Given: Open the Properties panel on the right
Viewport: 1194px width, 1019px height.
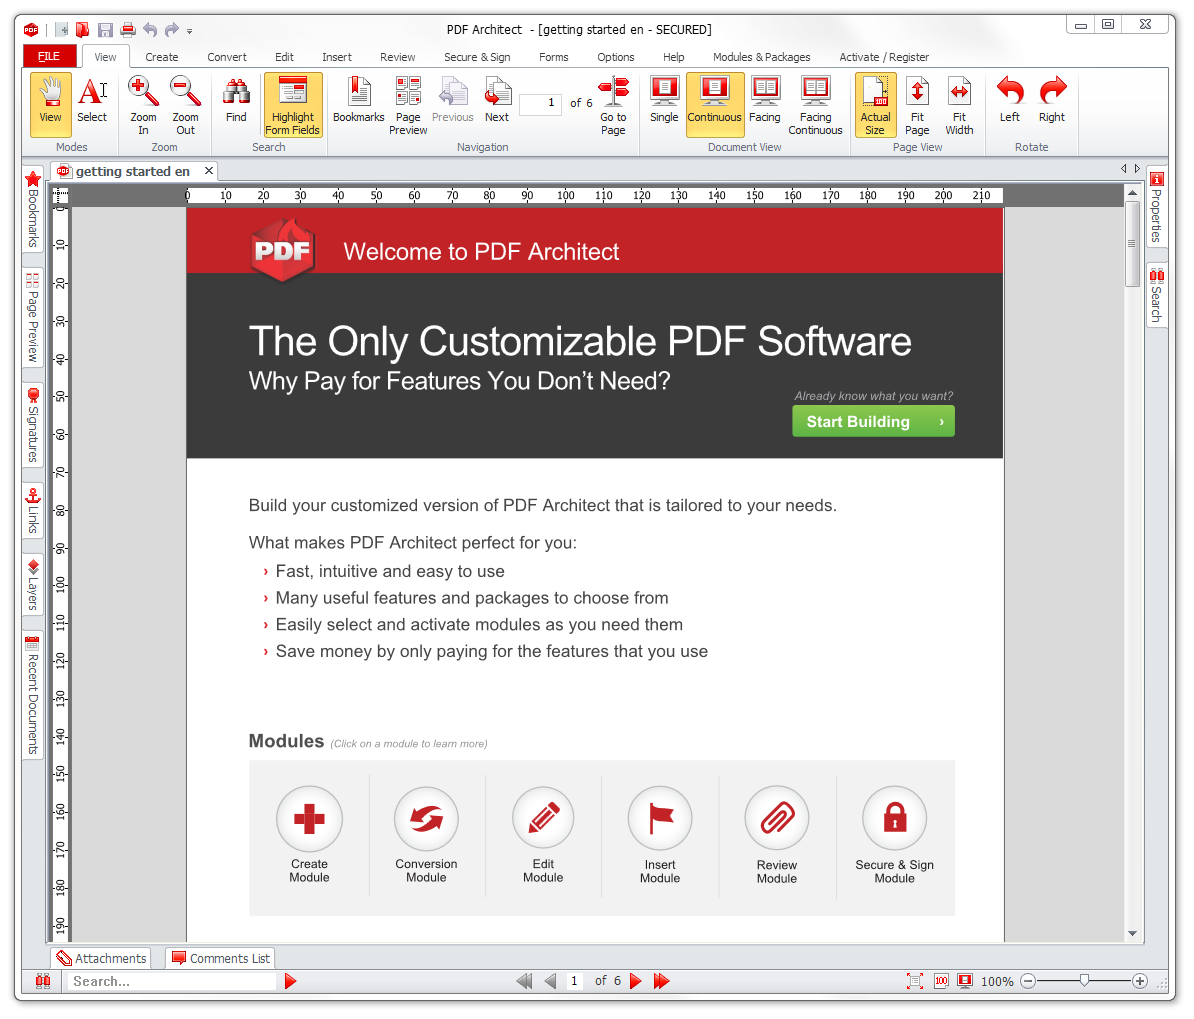Looking at the screenshot, I should [x=1157, y=207].
